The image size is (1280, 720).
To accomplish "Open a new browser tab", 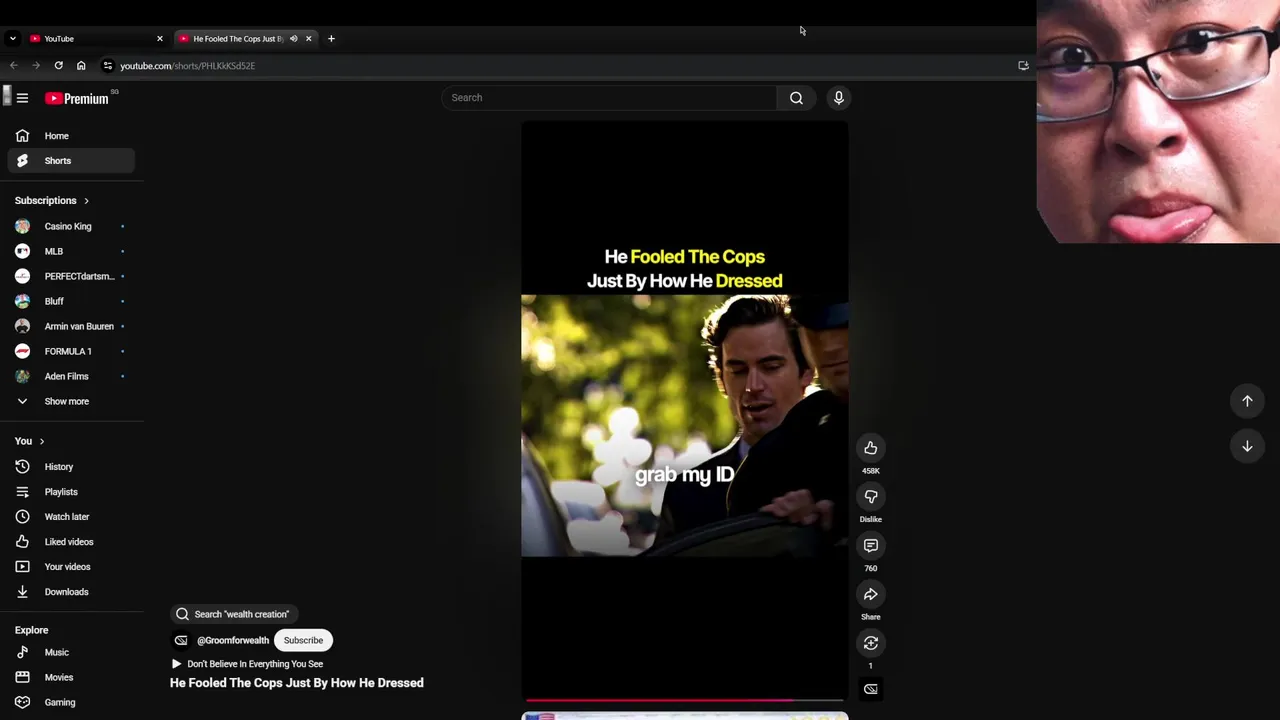I will [331, 39].
